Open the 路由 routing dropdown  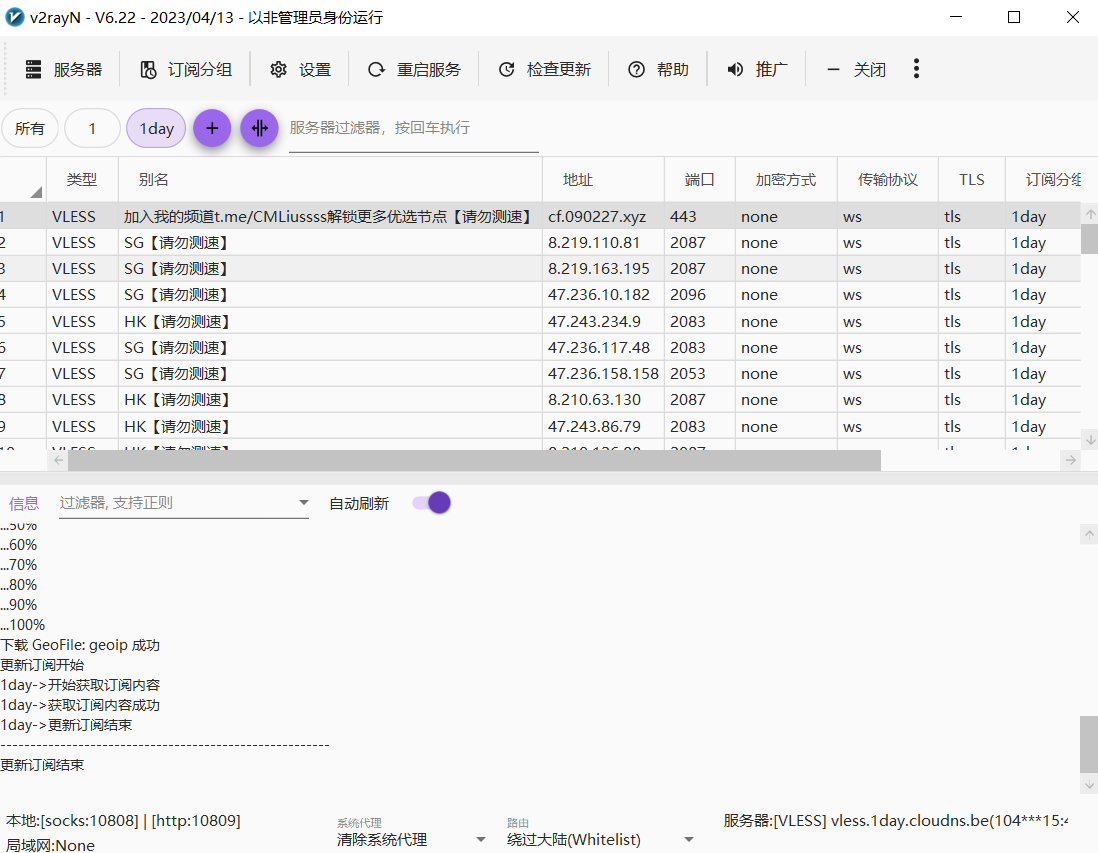coord(600,833)
